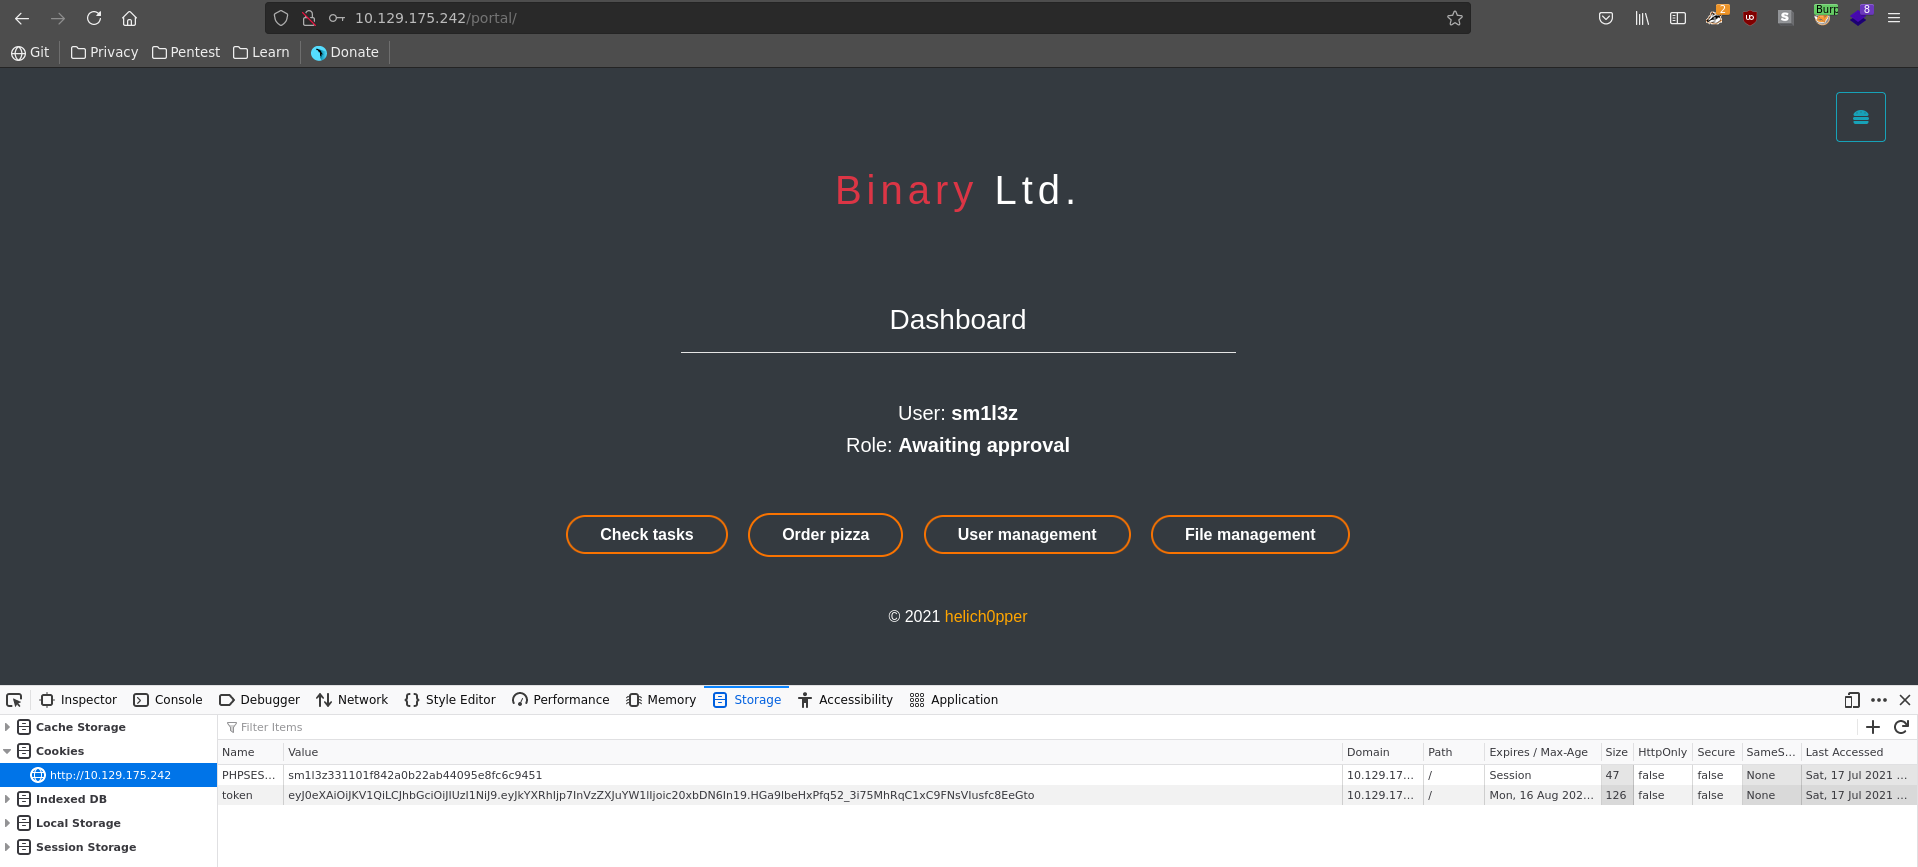Click the add new cookie plus icon
The width and height of the screenshot is (1918, 867).
click(1873, 727)
